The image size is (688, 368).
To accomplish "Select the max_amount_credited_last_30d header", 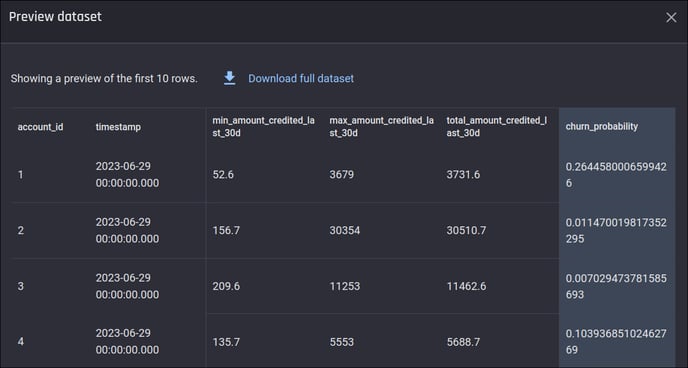I will click(x=382, y=126).
